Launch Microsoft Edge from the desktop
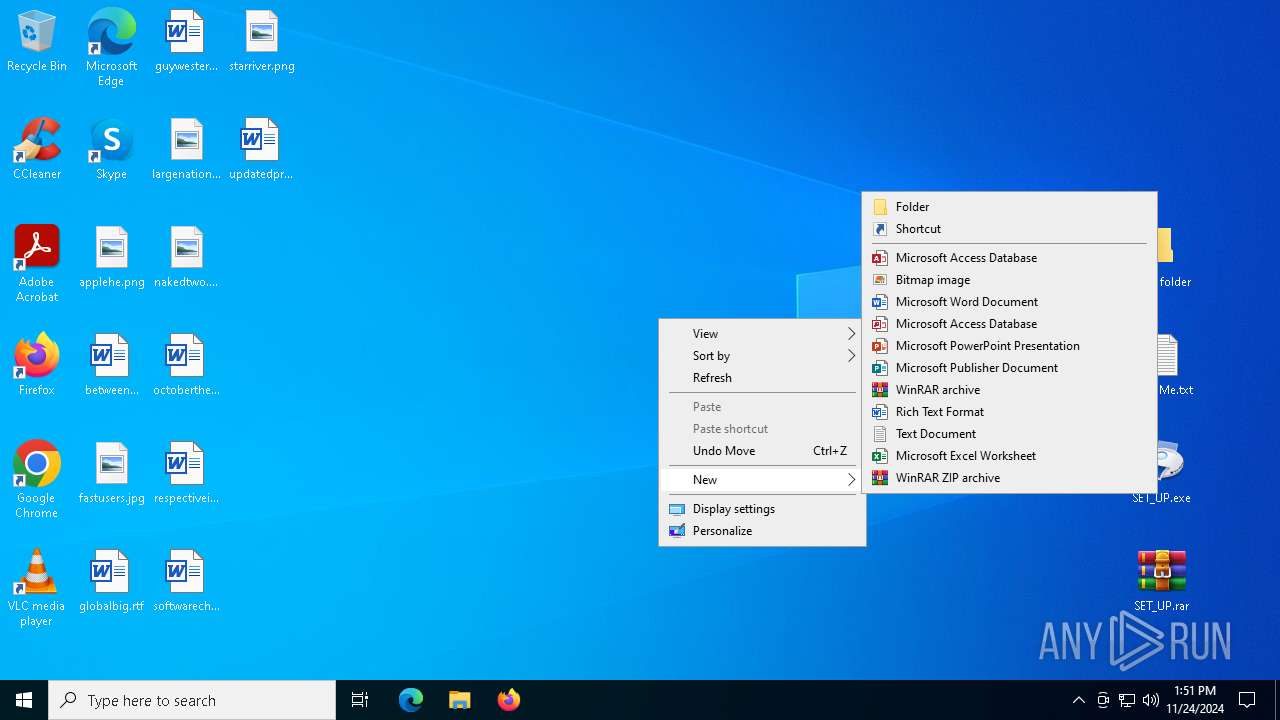Screen dimensions: 1280x720 point(111,47)
